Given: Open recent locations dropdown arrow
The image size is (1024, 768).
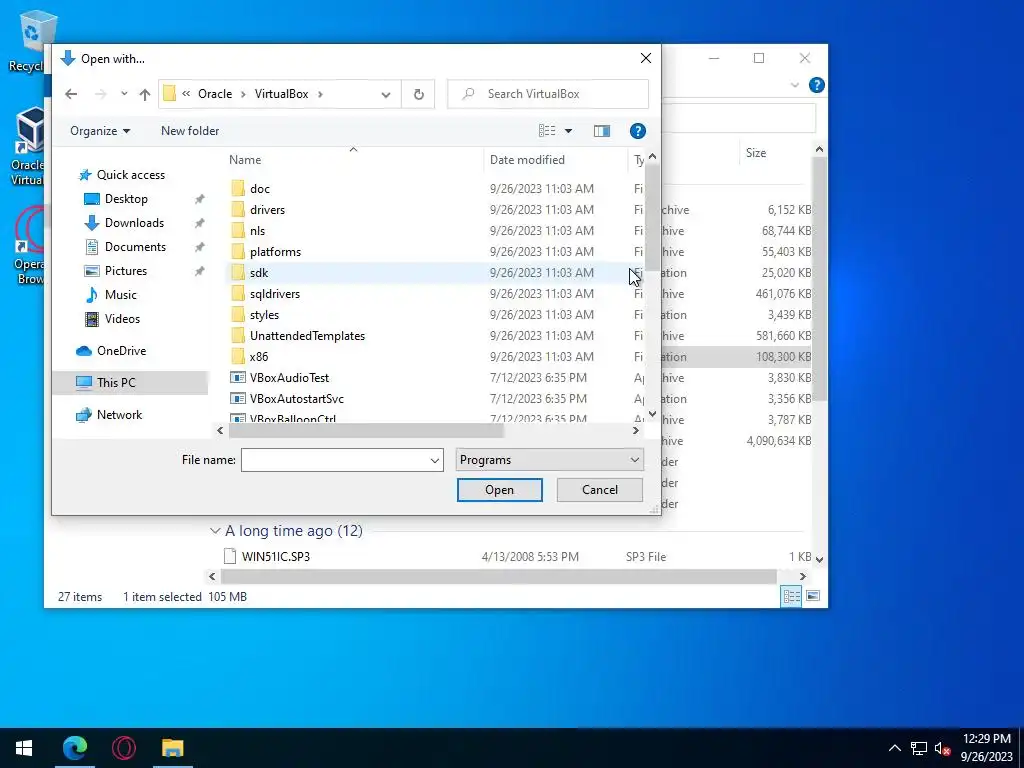Looking at the screenshot, I should click(x=124, y=94).
